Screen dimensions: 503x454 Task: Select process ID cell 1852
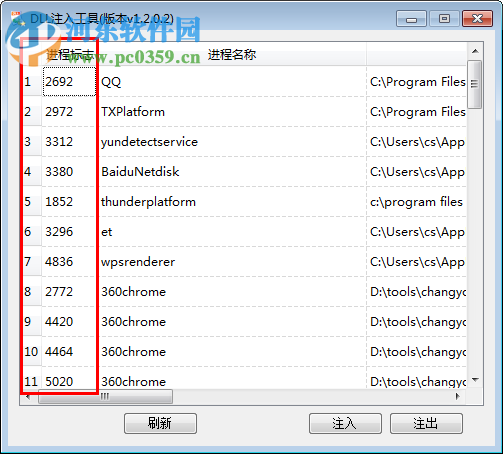69,202
